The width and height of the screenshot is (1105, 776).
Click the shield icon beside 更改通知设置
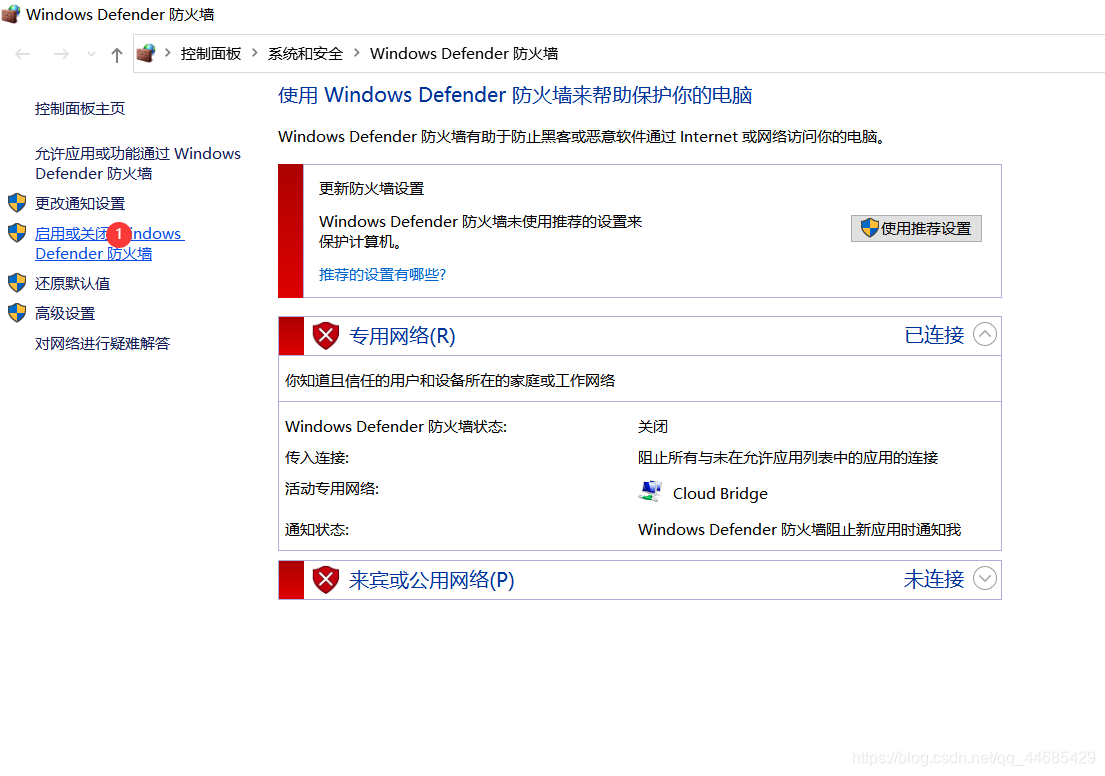[x=17, y=203]
